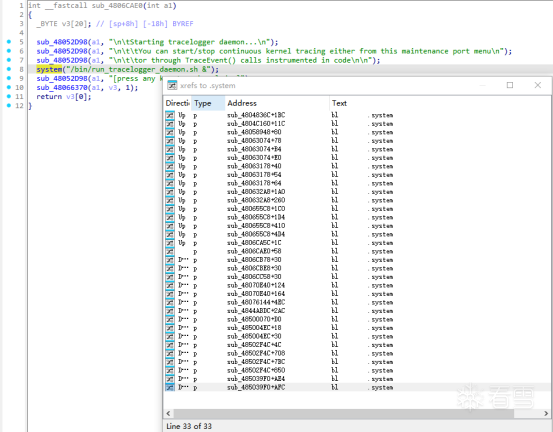This screenshot has width=553, height=432.
Task: Click the highlighted system function name
Action: tap(49, 69)
